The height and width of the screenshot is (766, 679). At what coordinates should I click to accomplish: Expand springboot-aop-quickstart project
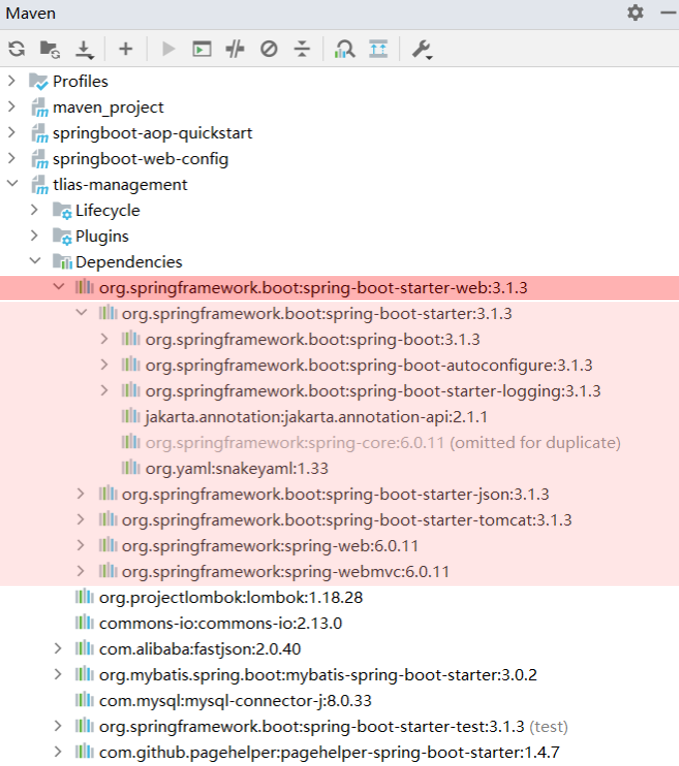[12, 132]
